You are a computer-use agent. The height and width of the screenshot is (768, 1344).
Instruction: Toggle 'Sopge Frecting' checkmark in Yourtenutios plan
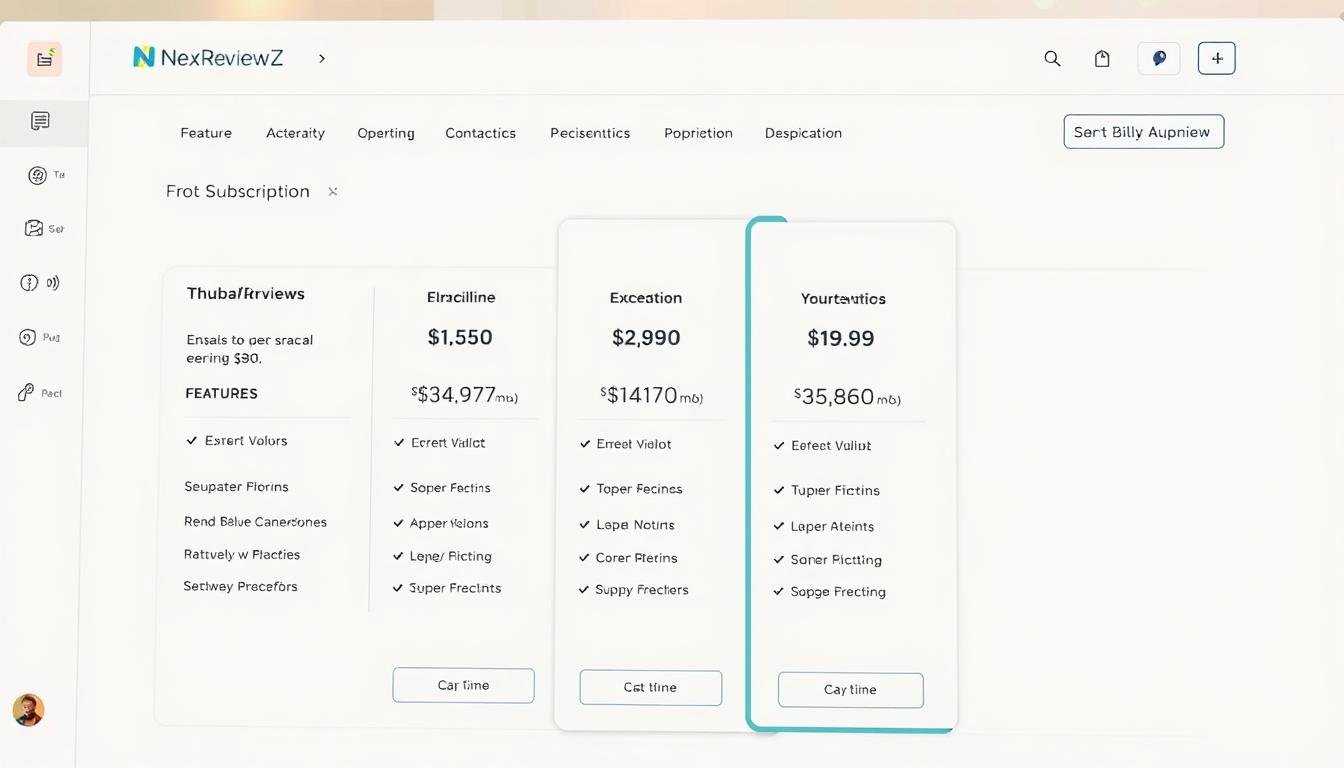[779, 592]
